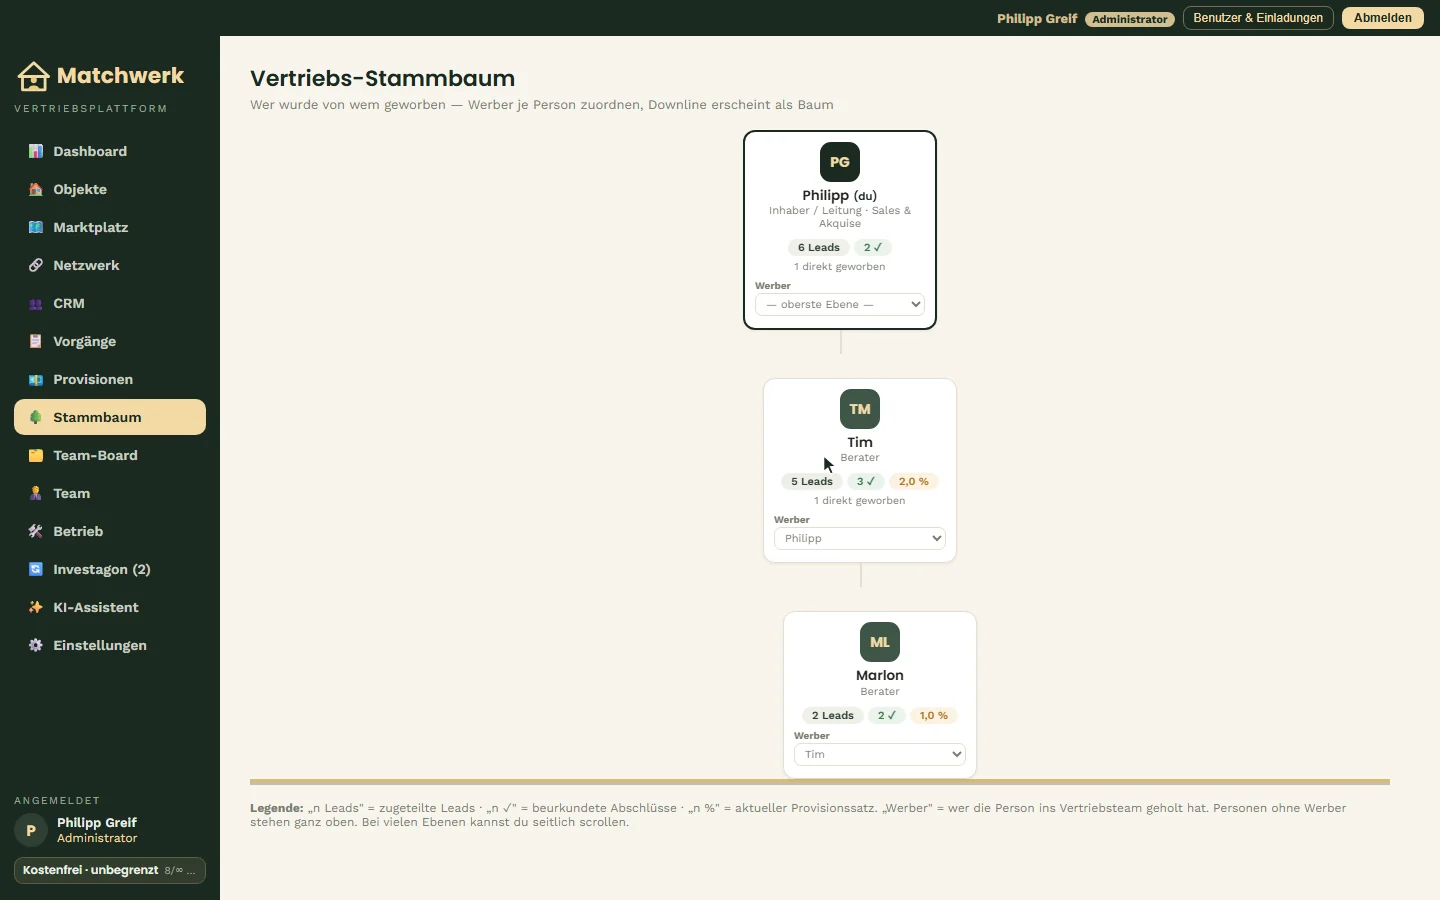The height and width of the screenshot is (900, 1440).
Task: Click the Team person icon
Action: [36, 493]
